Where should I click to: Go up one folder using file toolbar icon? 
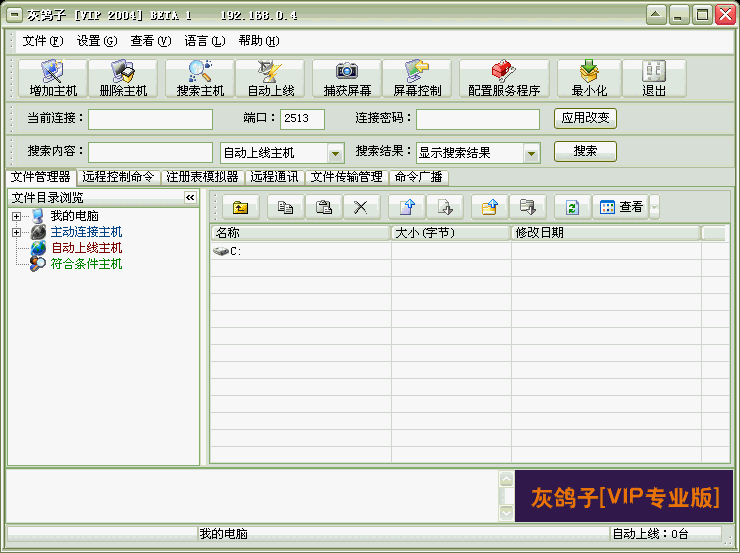pos(240,207)
